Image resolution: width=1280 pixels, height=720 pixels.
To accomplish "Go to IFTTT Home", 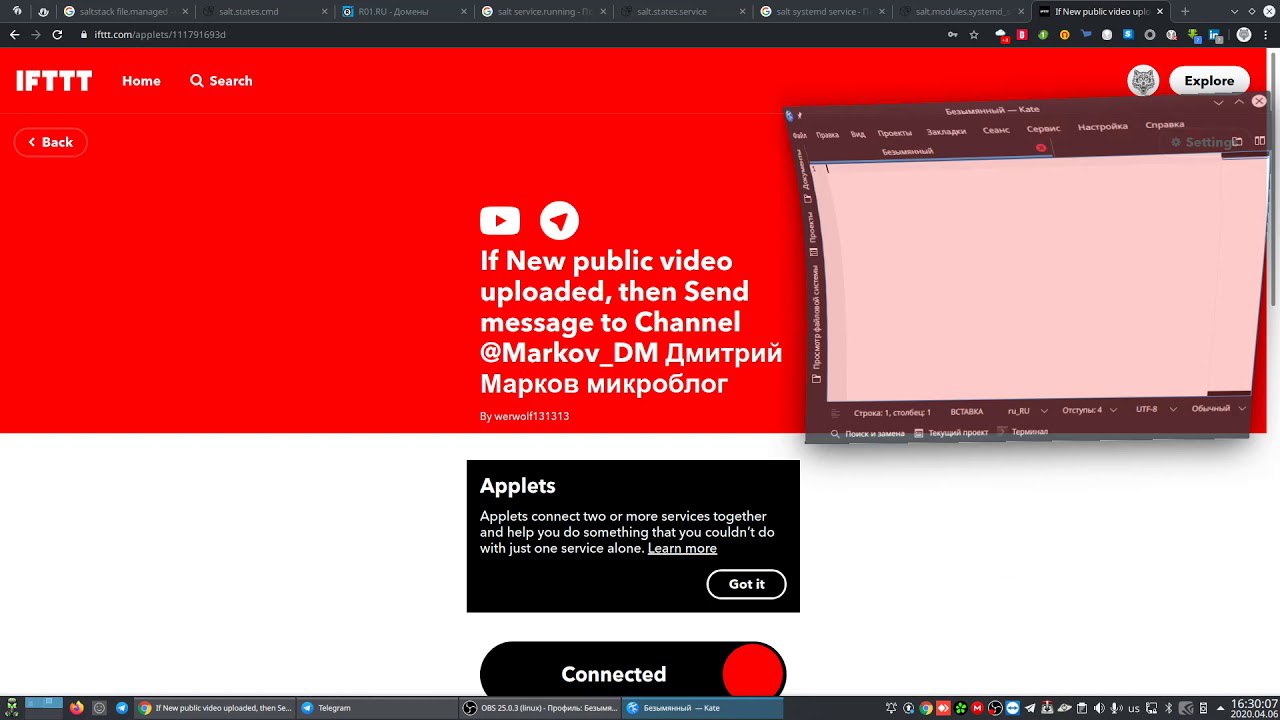I will tap(141, 81).
